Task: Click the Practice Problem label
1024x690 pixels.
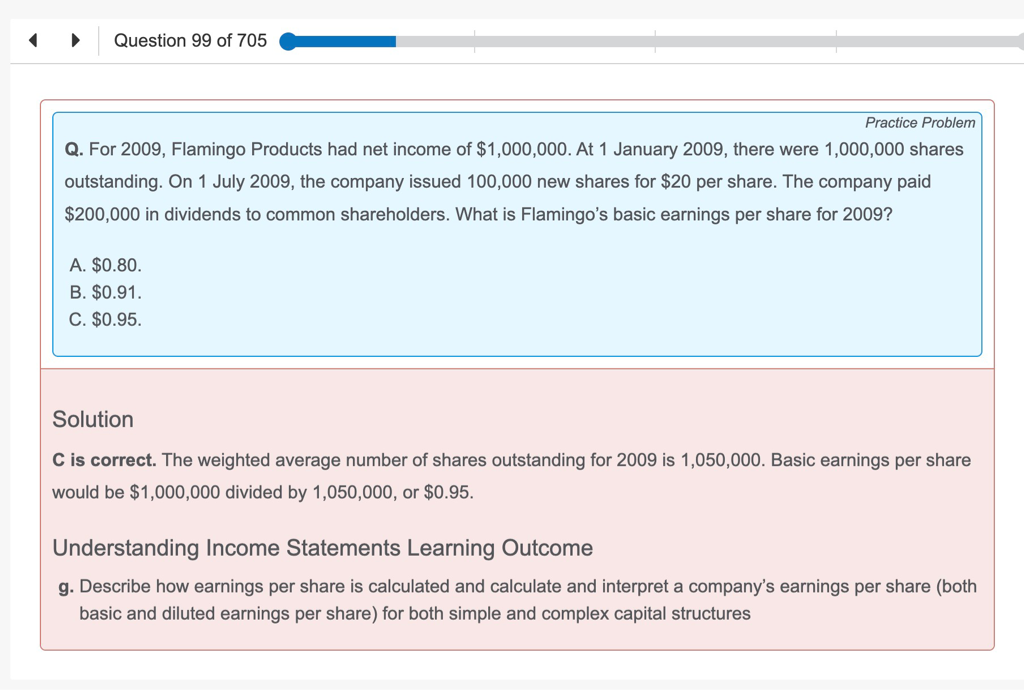Action: [919, 123]
